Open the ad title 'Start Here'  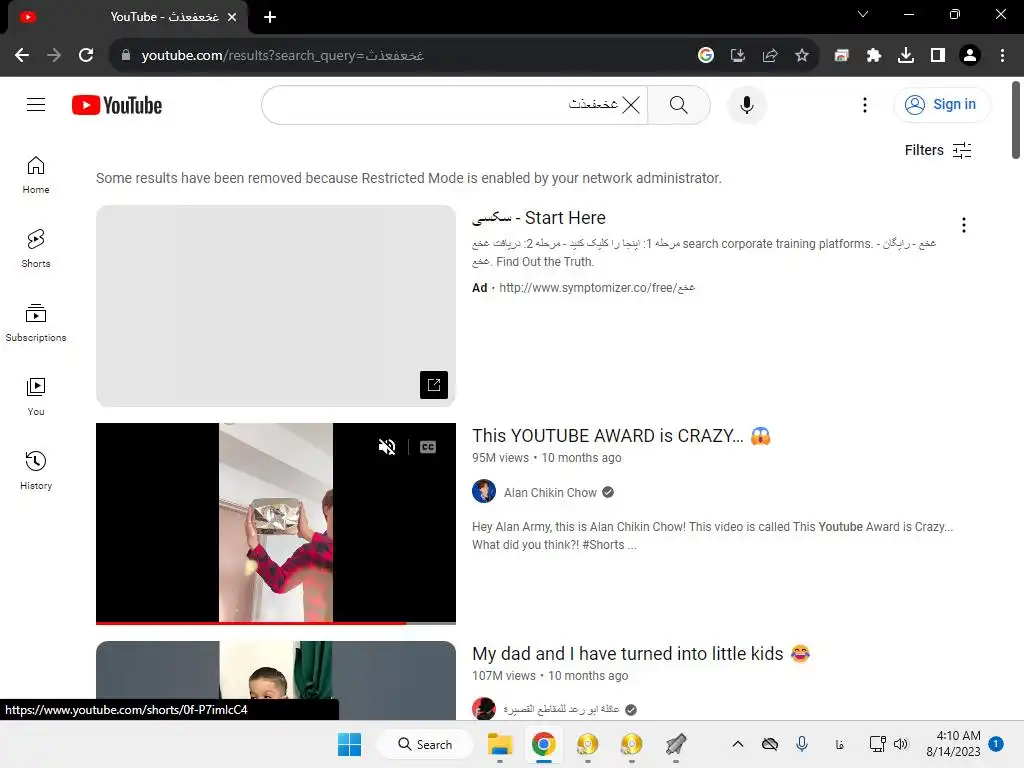click(x=539, y=217)
